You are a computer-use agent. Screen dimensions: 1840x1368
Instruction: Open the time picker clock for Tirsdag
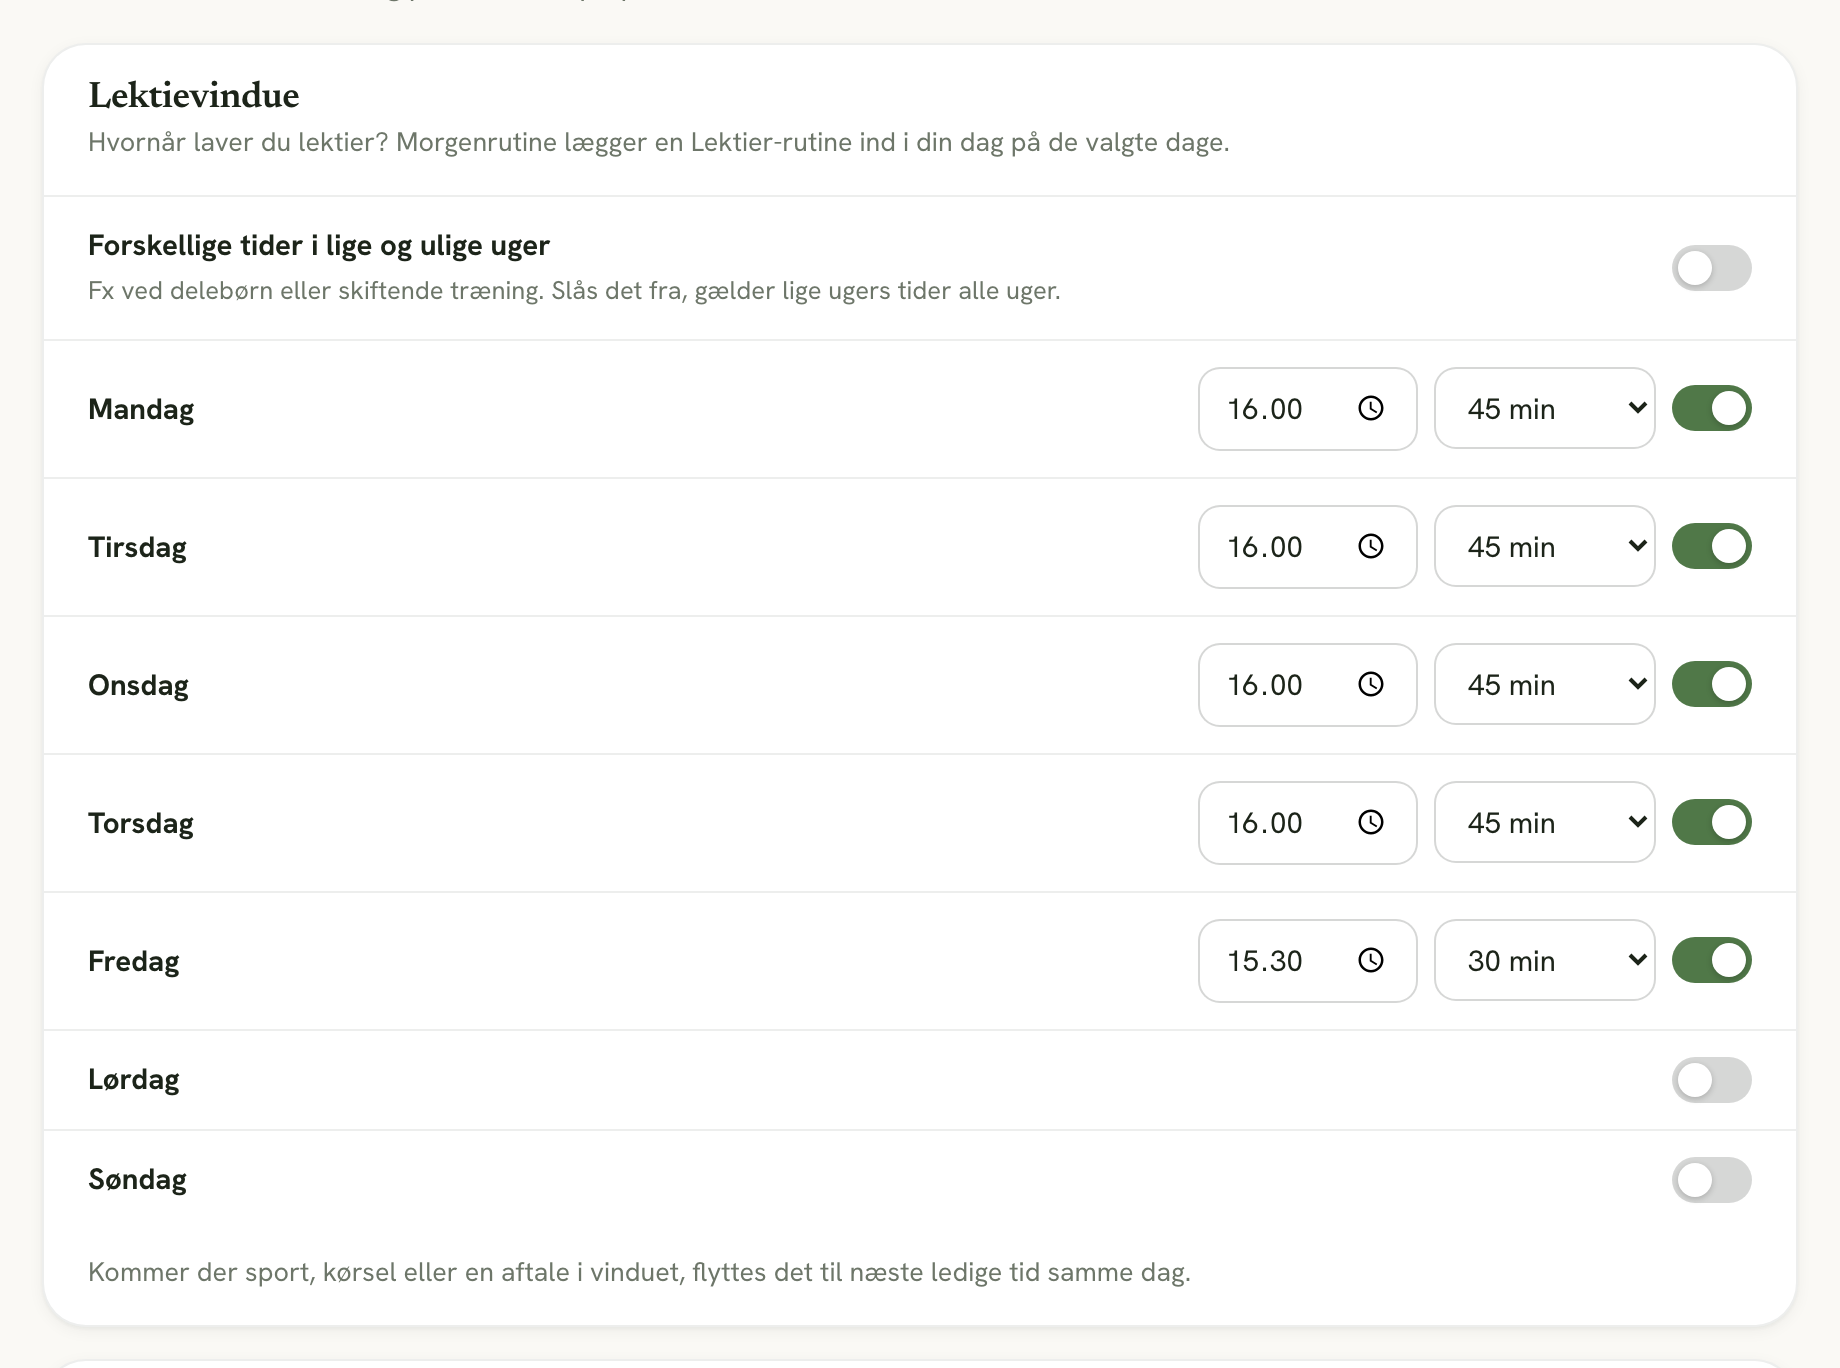coord(1371,546)
